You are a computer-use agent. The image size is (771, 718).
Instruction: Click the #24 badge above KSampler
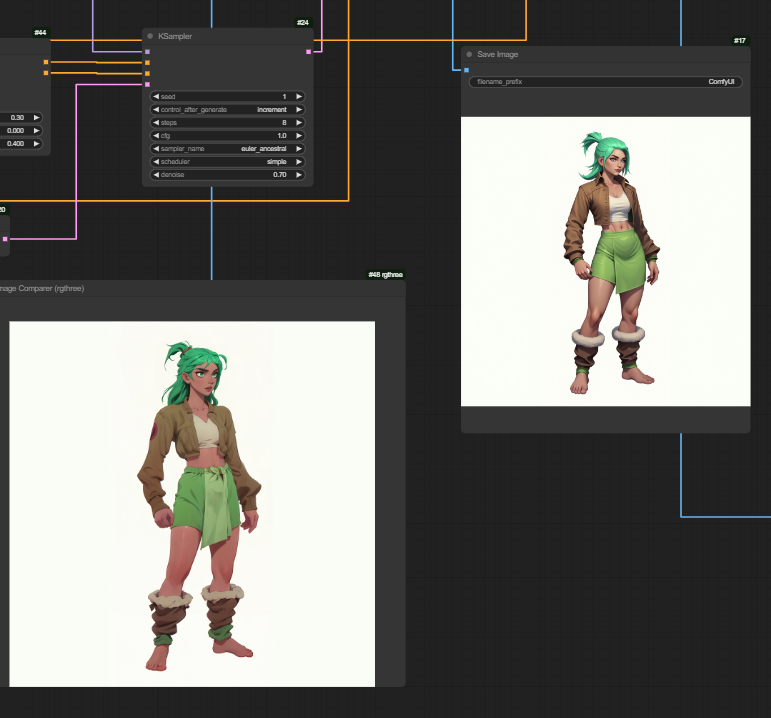(x=302, y=22)
